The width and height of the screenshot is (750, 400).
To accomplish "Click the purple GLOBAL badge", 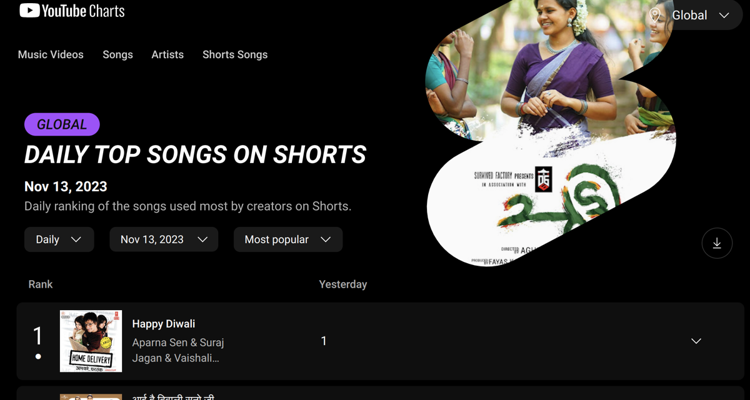I will point(62,124).
